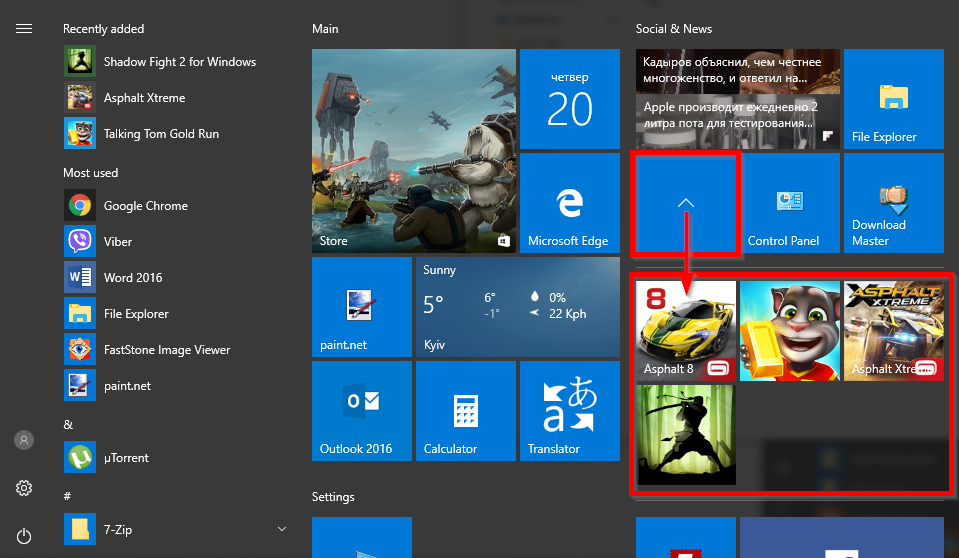Open the Kyiv weather tile

click(x=516, y=307)
